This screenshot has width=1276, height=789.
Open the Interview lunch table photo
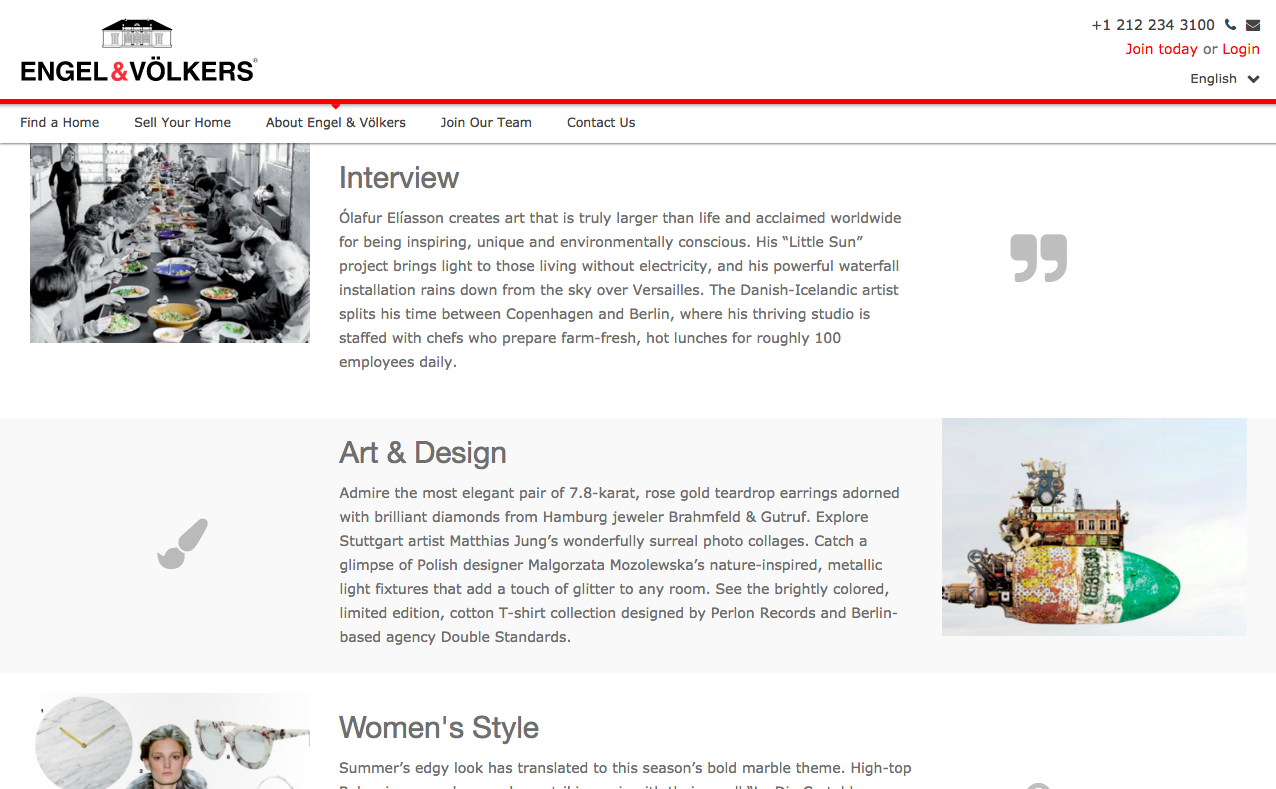[x=170, y=243]
